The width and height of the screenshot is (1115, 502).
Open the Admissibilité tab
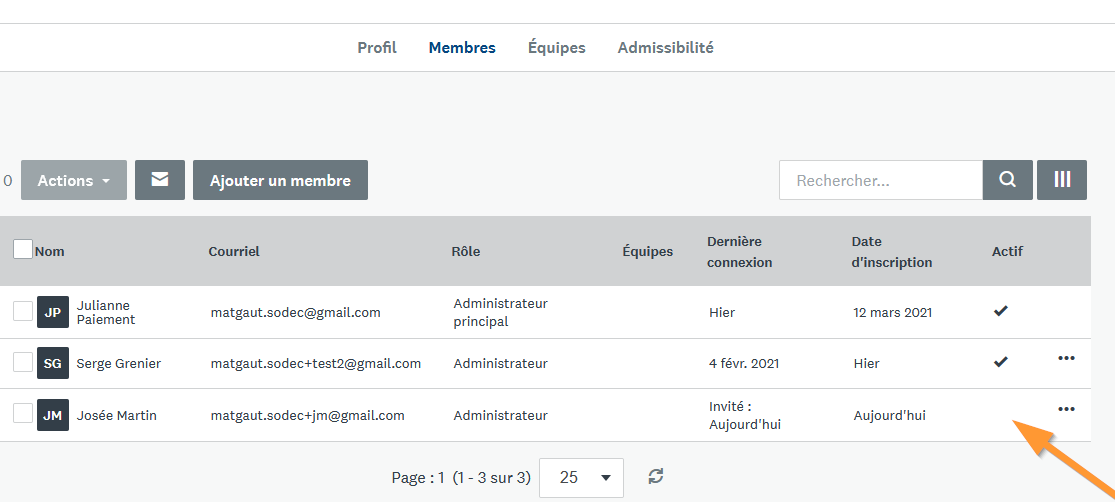click(x=665, y=48)
